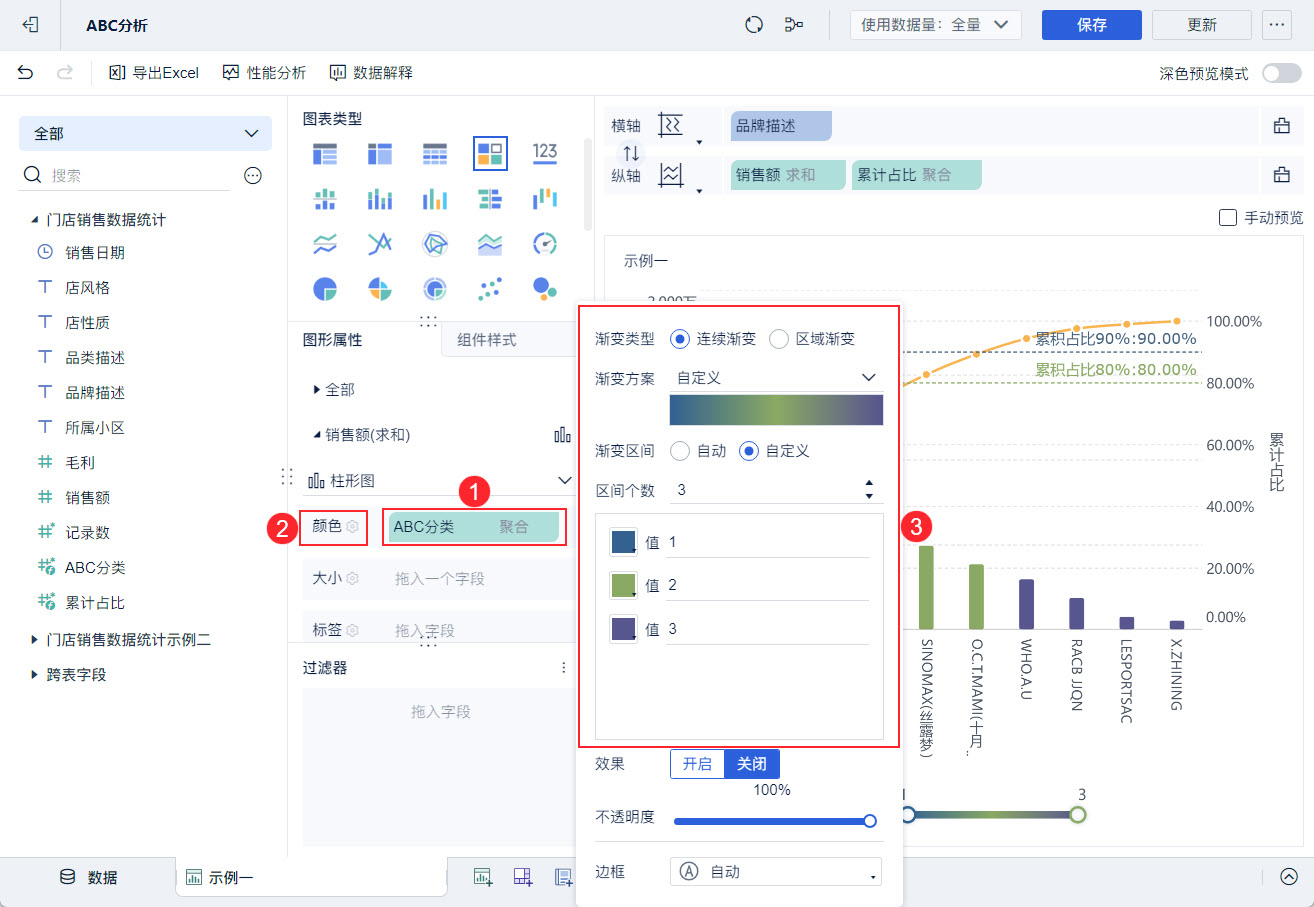Screen dimensions: 1314x907
Task: Click the back/exit icon beside ABC分析
Action: tap(30, 25)
